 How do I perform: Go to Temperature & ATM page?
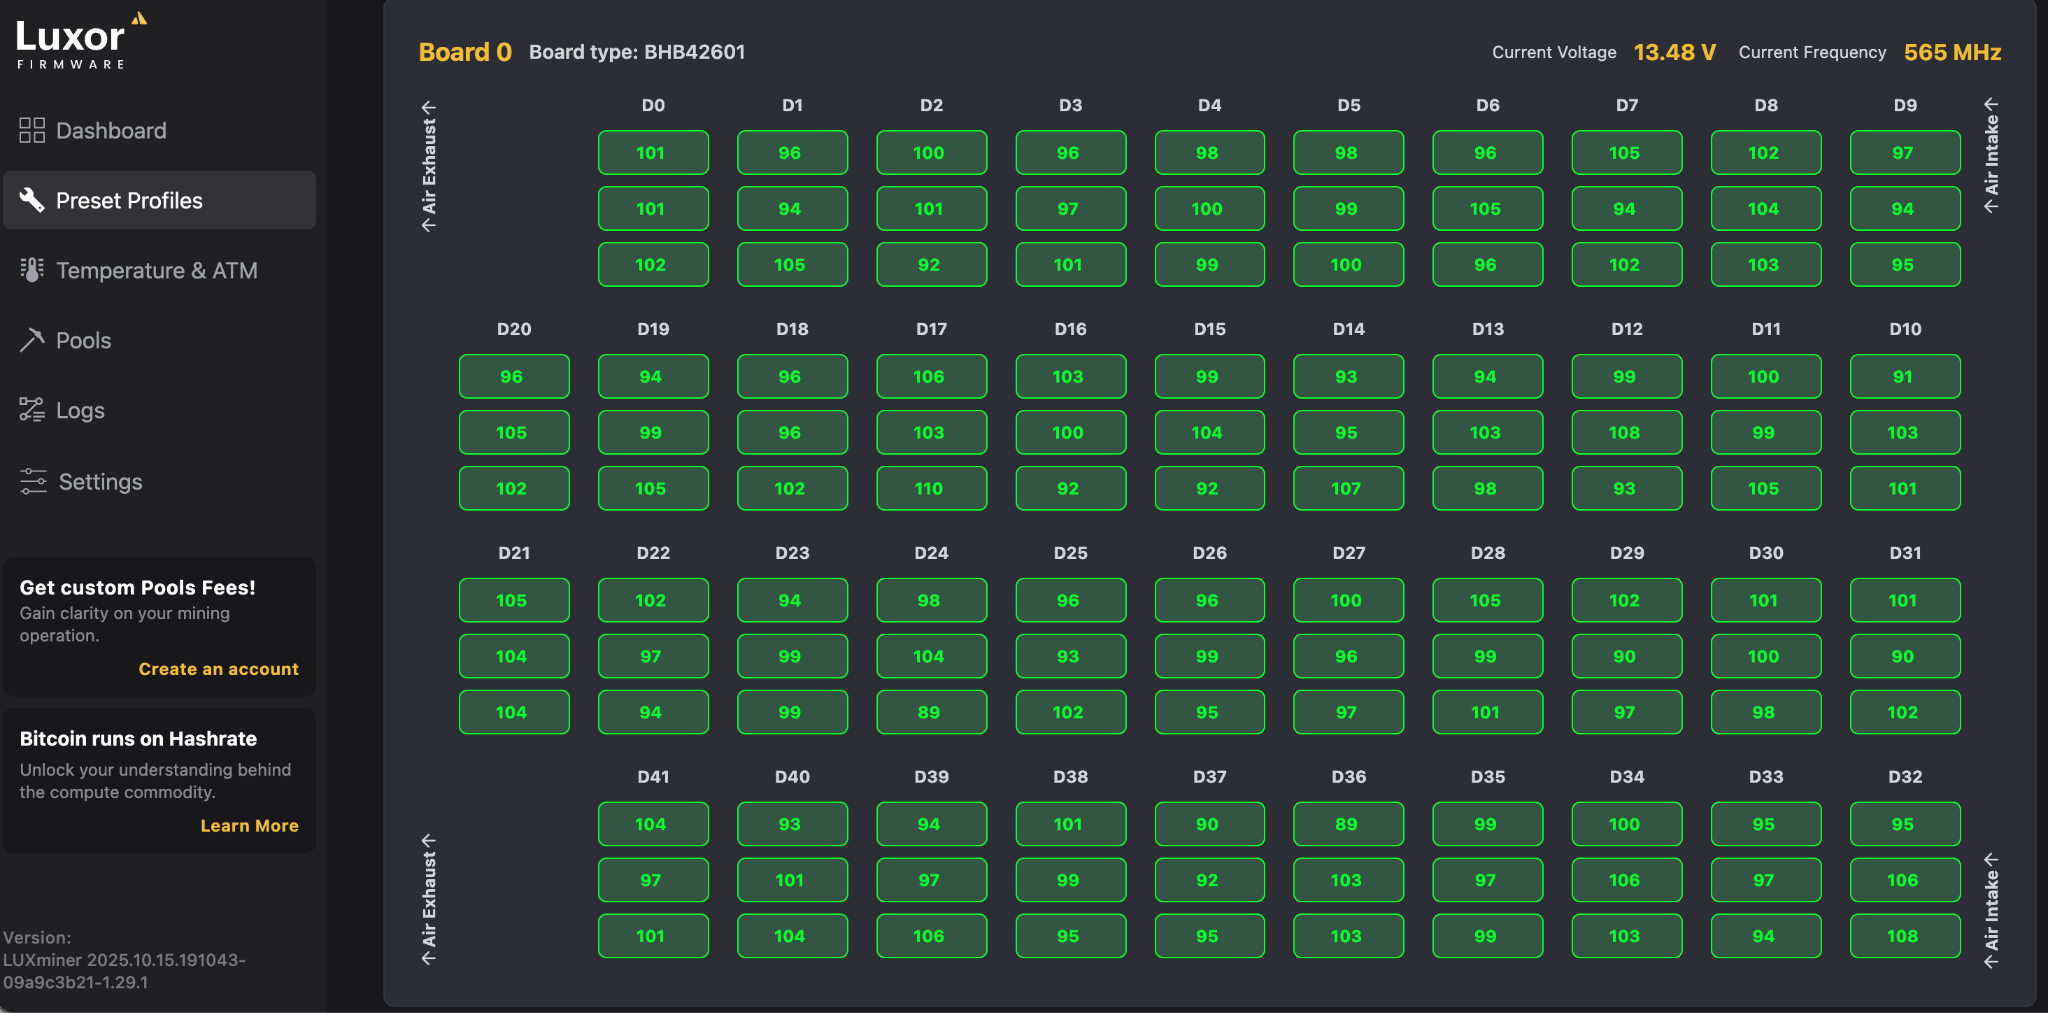[156, 271]
